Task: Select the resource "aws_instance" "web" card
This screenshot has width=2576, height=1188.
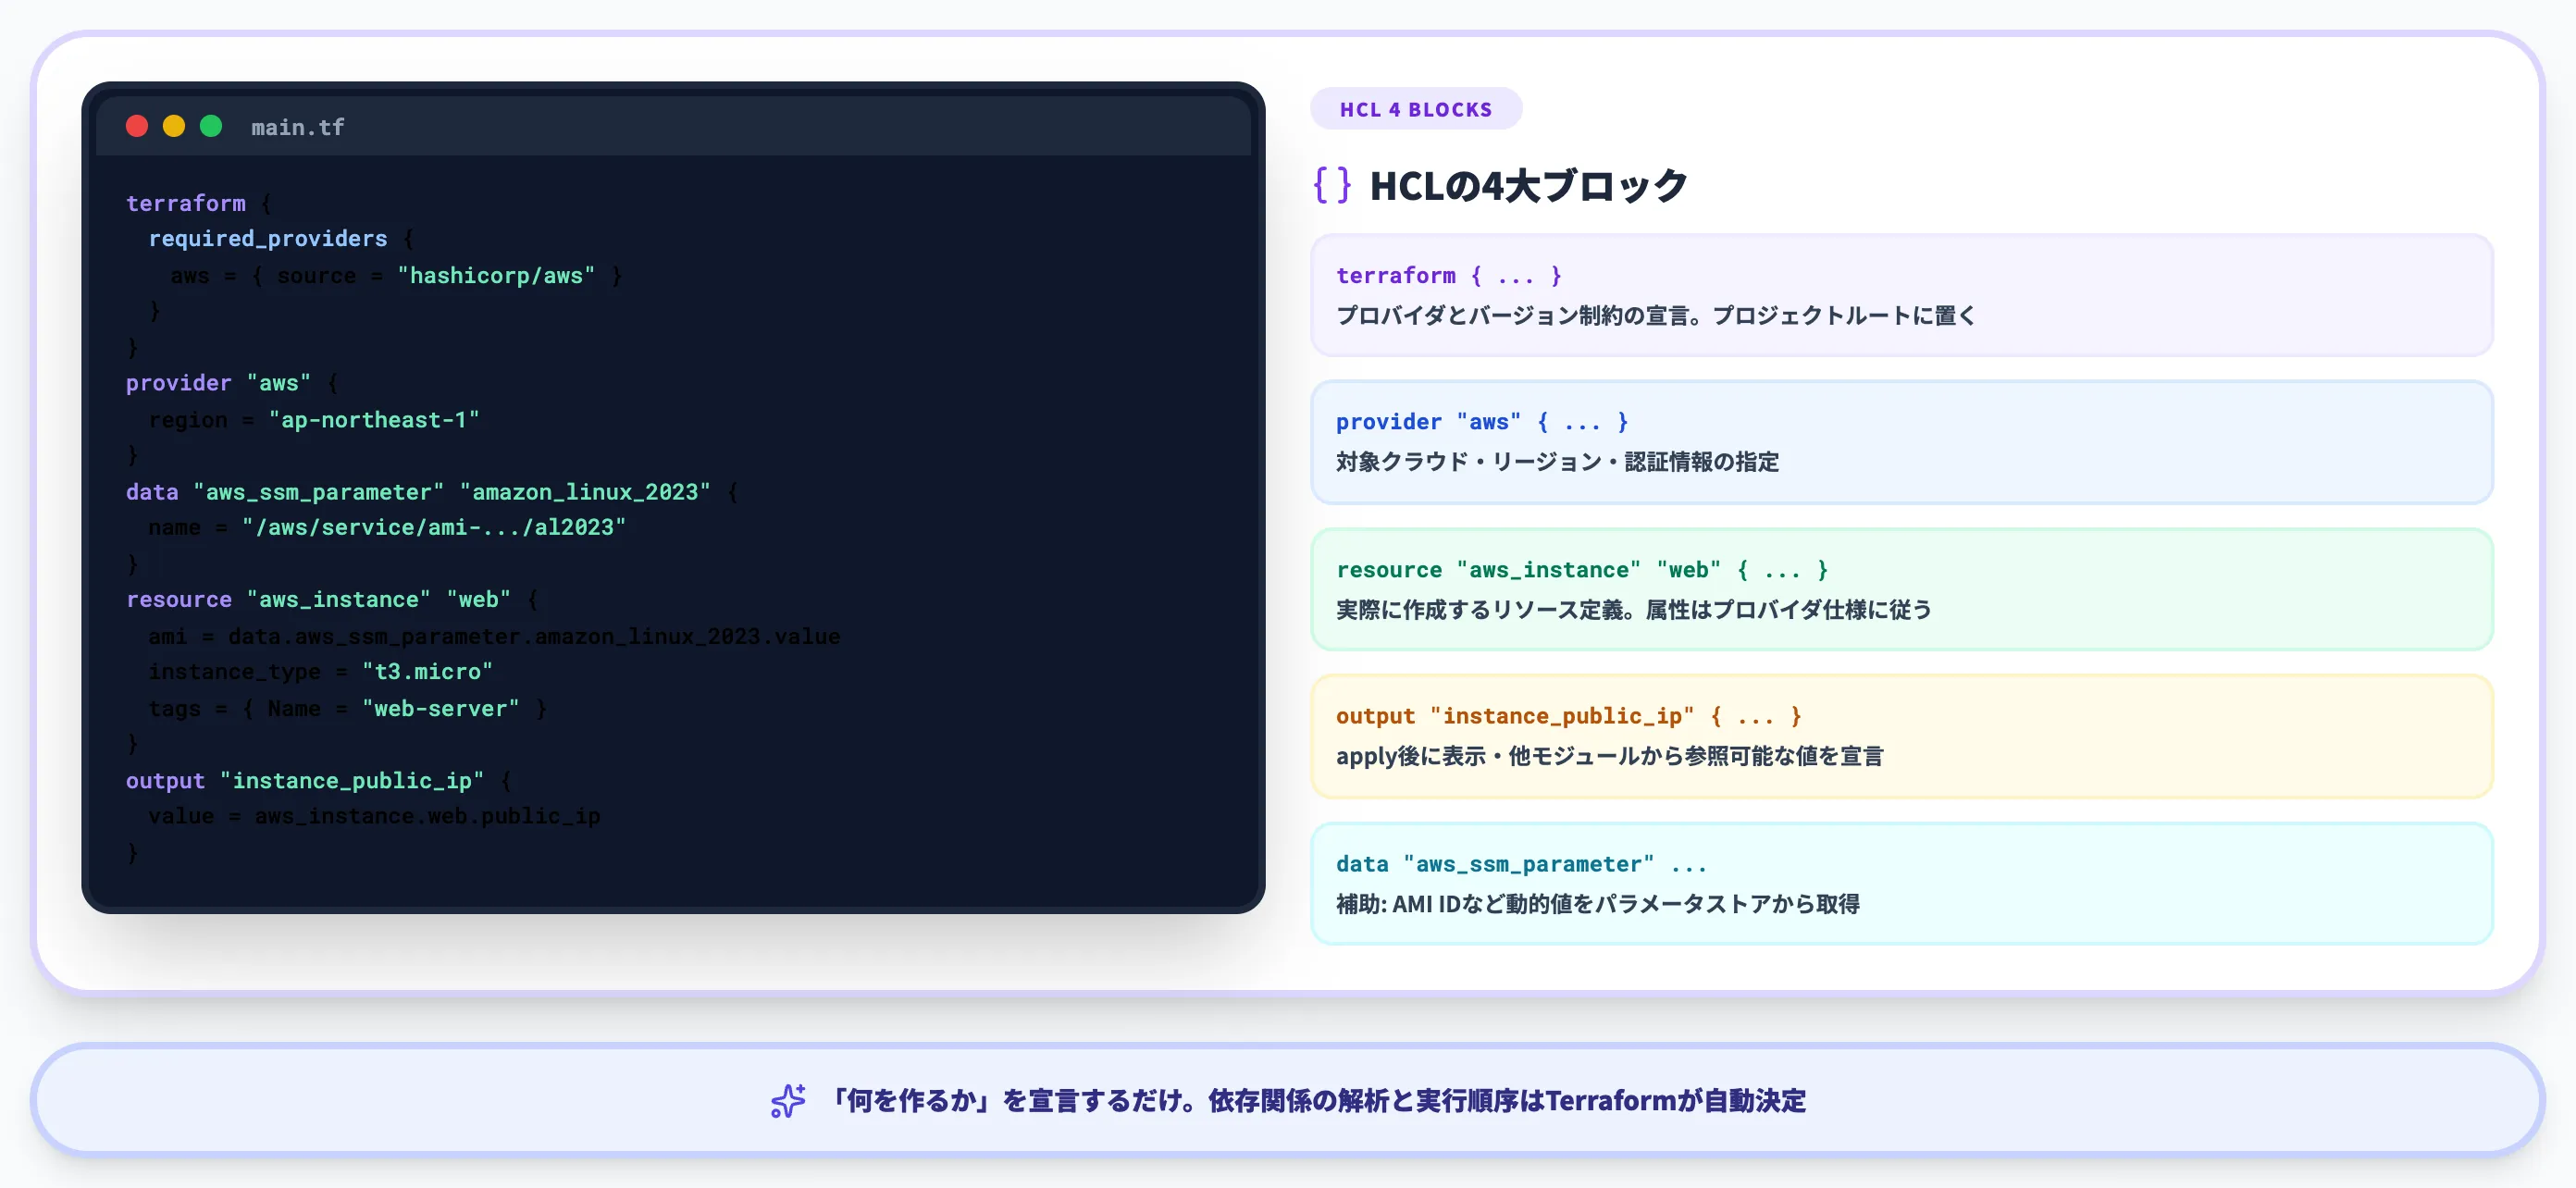Action: [x=1901, y=589]
